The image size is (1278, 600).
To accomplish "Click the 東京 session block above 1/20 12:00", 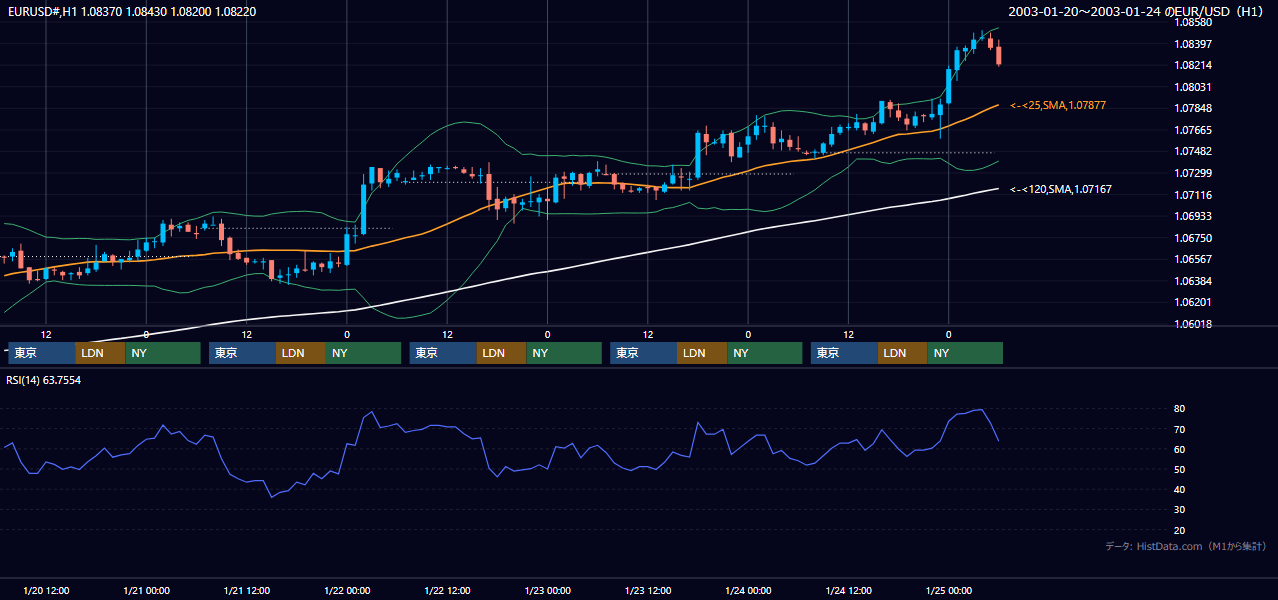I will click(x=41, y=353).
